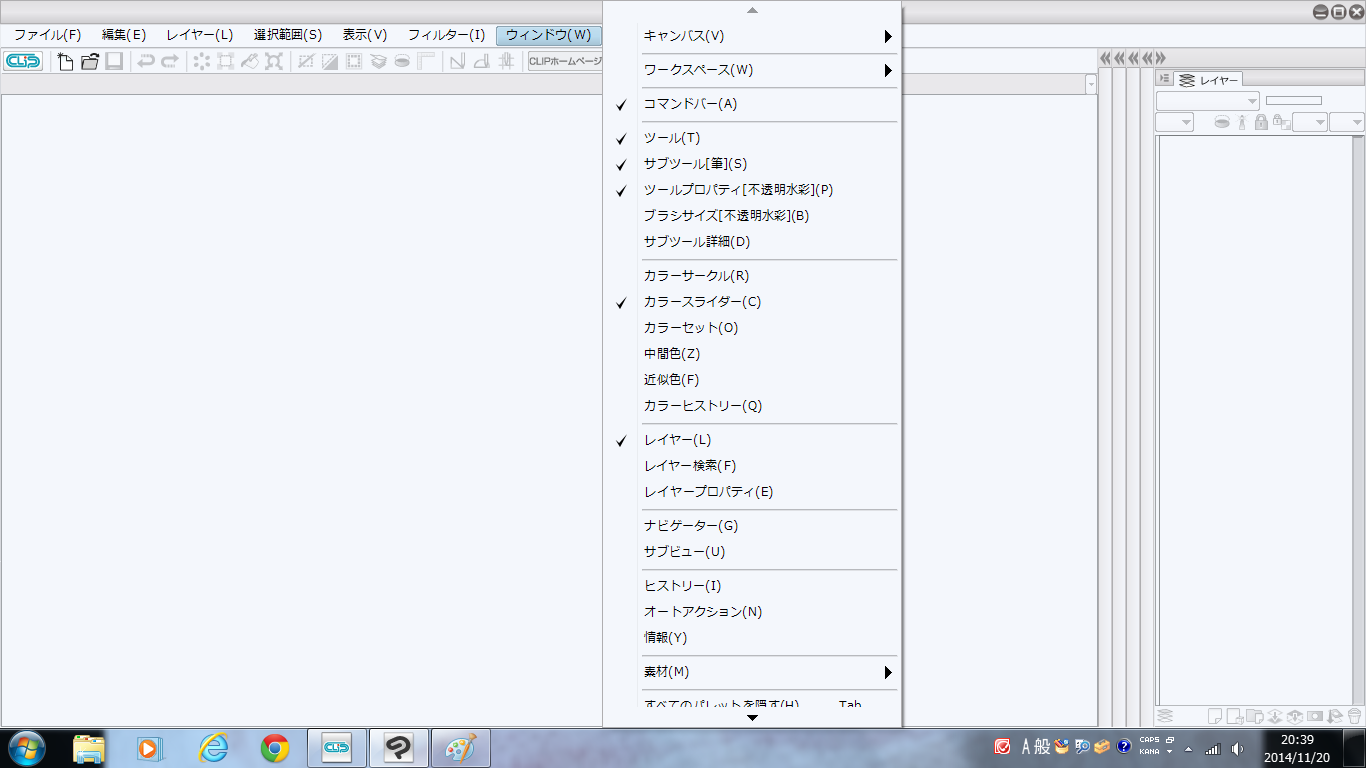Open Chrome from the taskbar
This screenshot has width=1366, height=768.
click(x=275, y=747)
